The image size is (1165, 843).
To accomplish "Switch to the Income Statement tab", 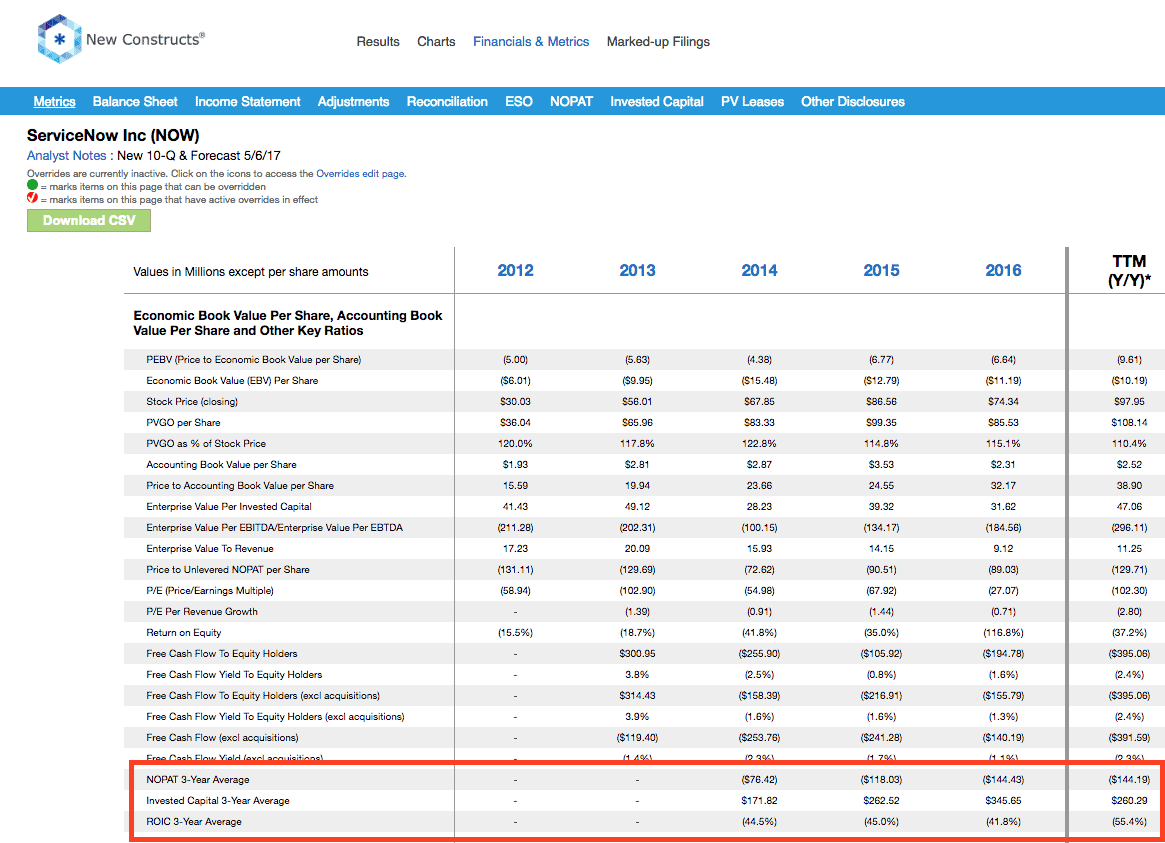I will (x=247, y=102).
